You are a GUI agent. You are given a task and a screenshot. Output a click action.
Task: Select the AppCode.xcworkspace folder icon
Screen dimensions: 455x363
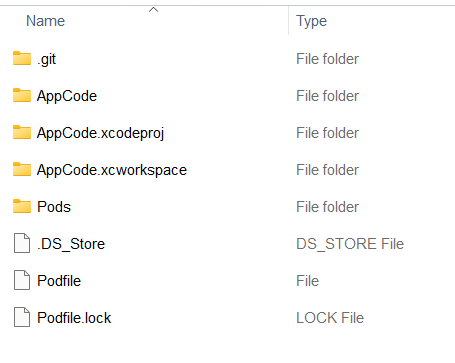[22, 169]
